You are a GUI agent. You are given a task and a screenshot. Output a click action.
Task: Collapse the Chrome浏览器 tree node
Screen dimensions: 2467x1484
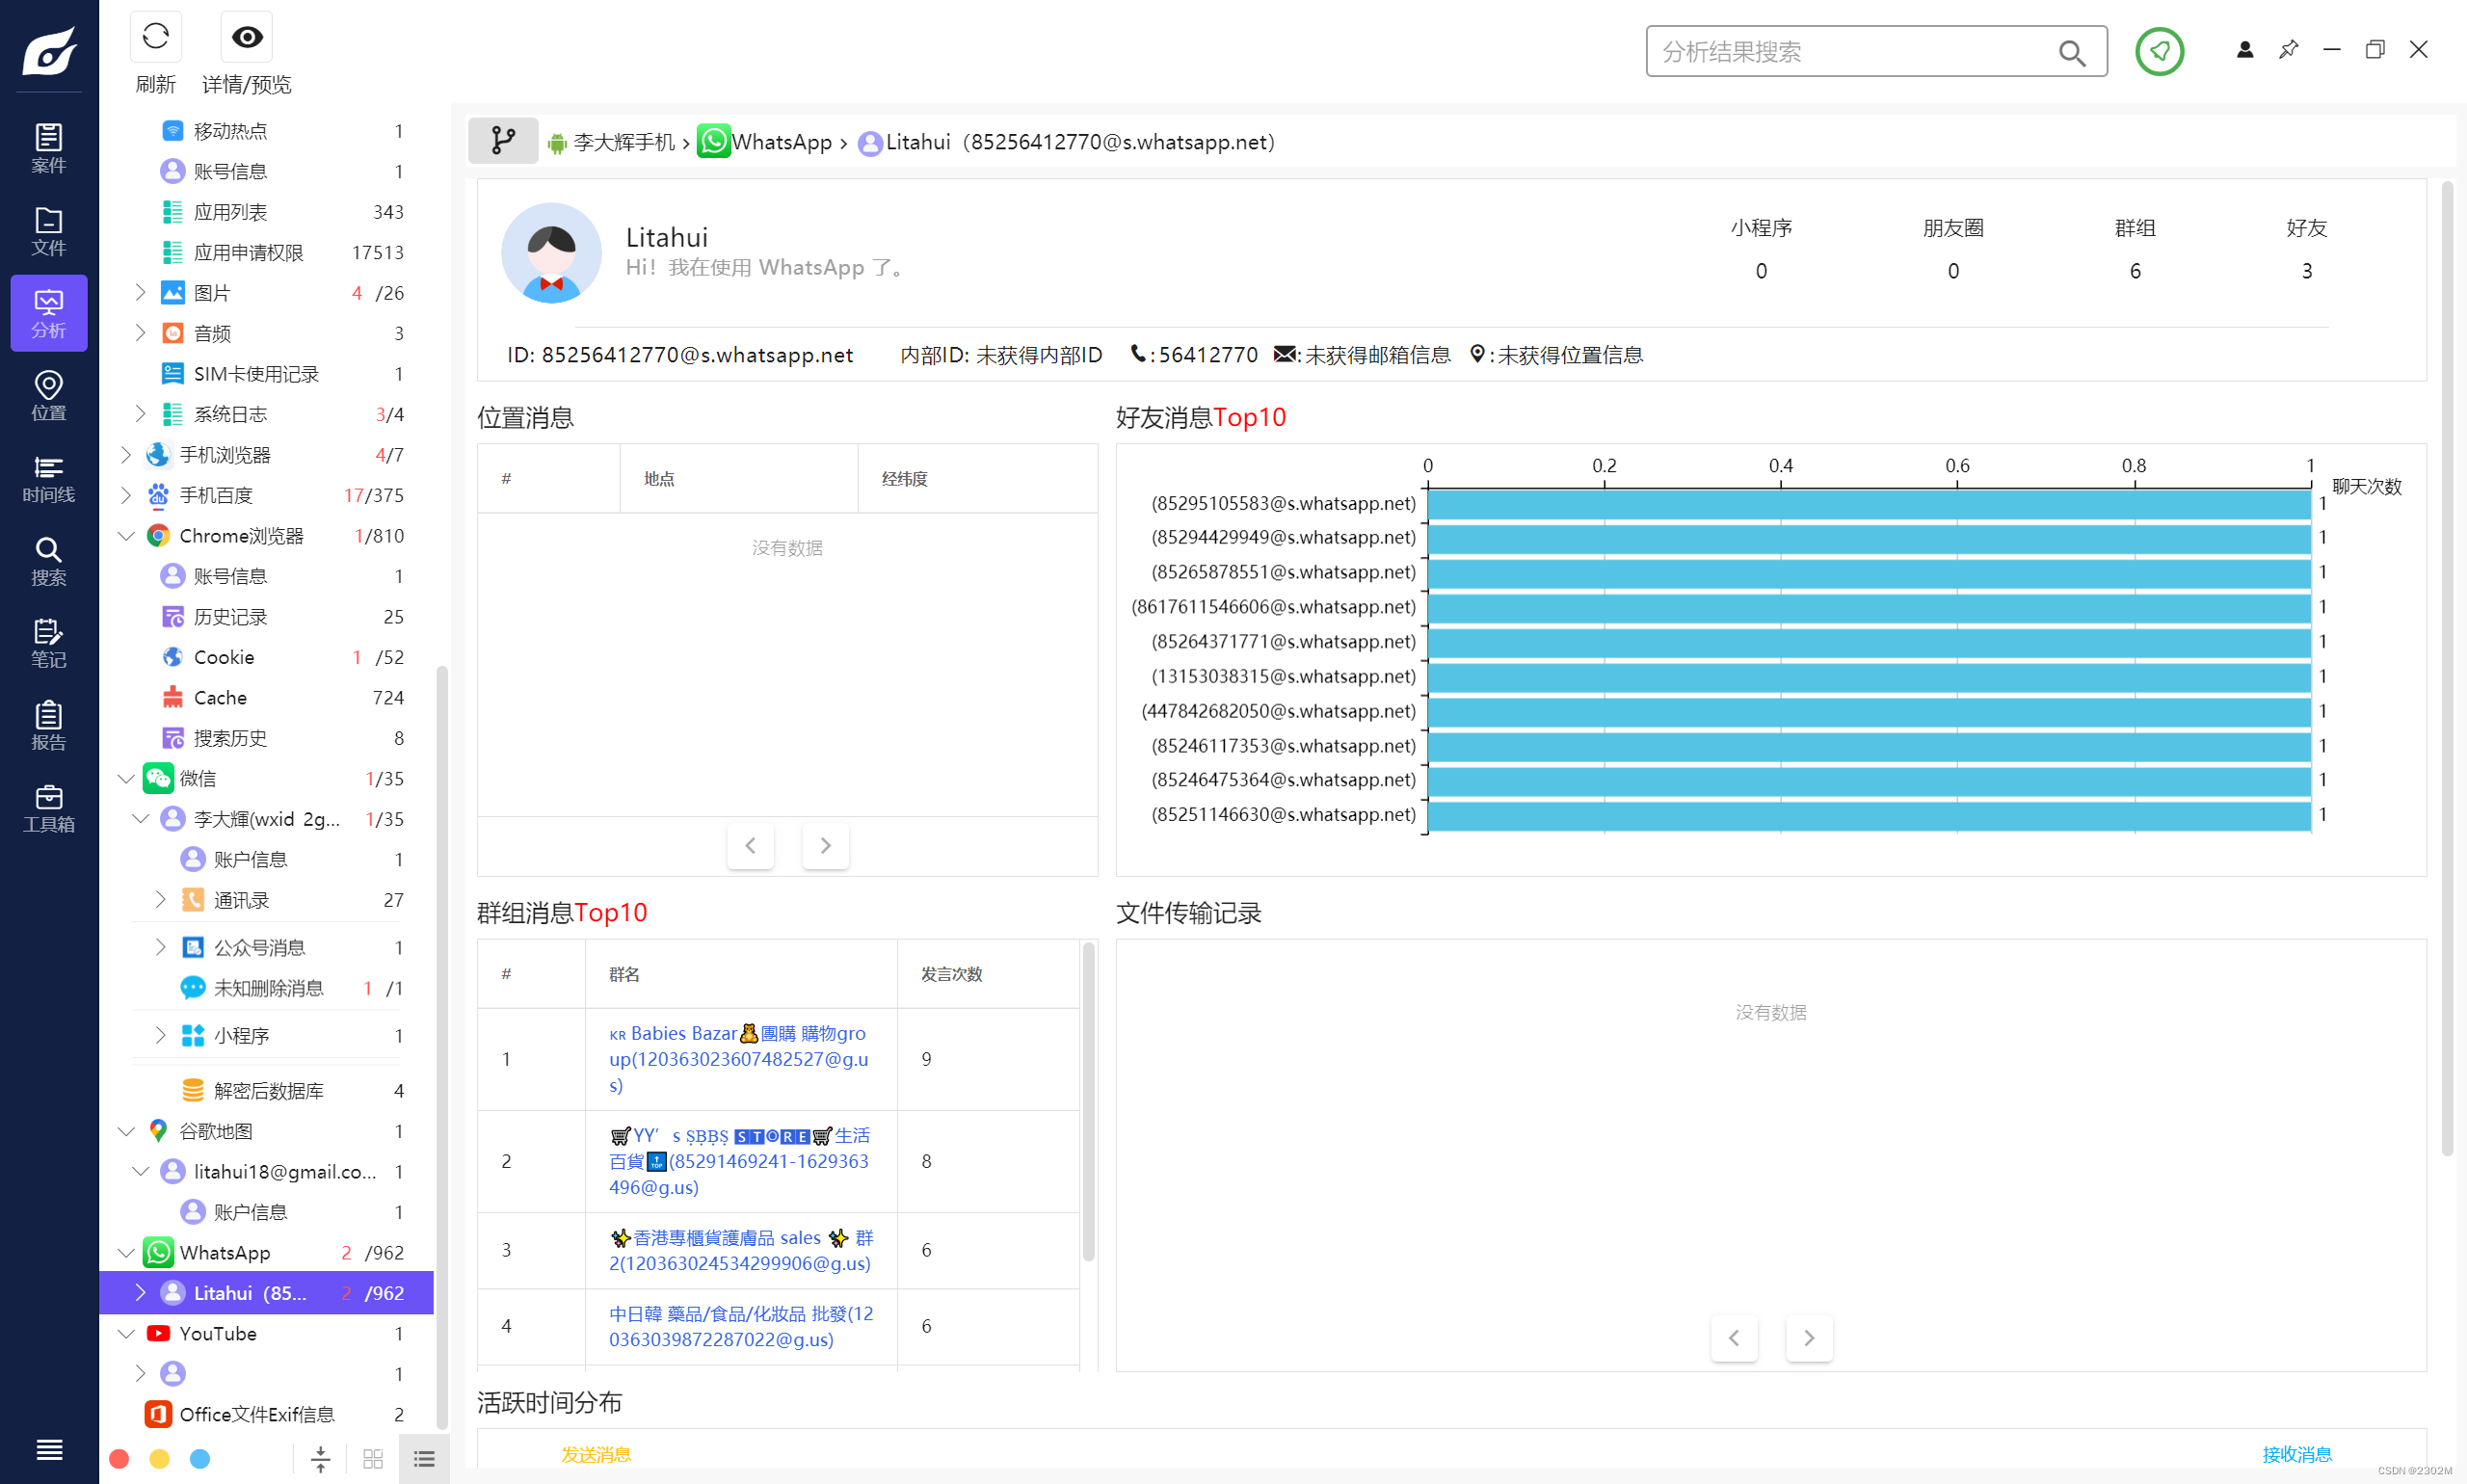point(126,536)
